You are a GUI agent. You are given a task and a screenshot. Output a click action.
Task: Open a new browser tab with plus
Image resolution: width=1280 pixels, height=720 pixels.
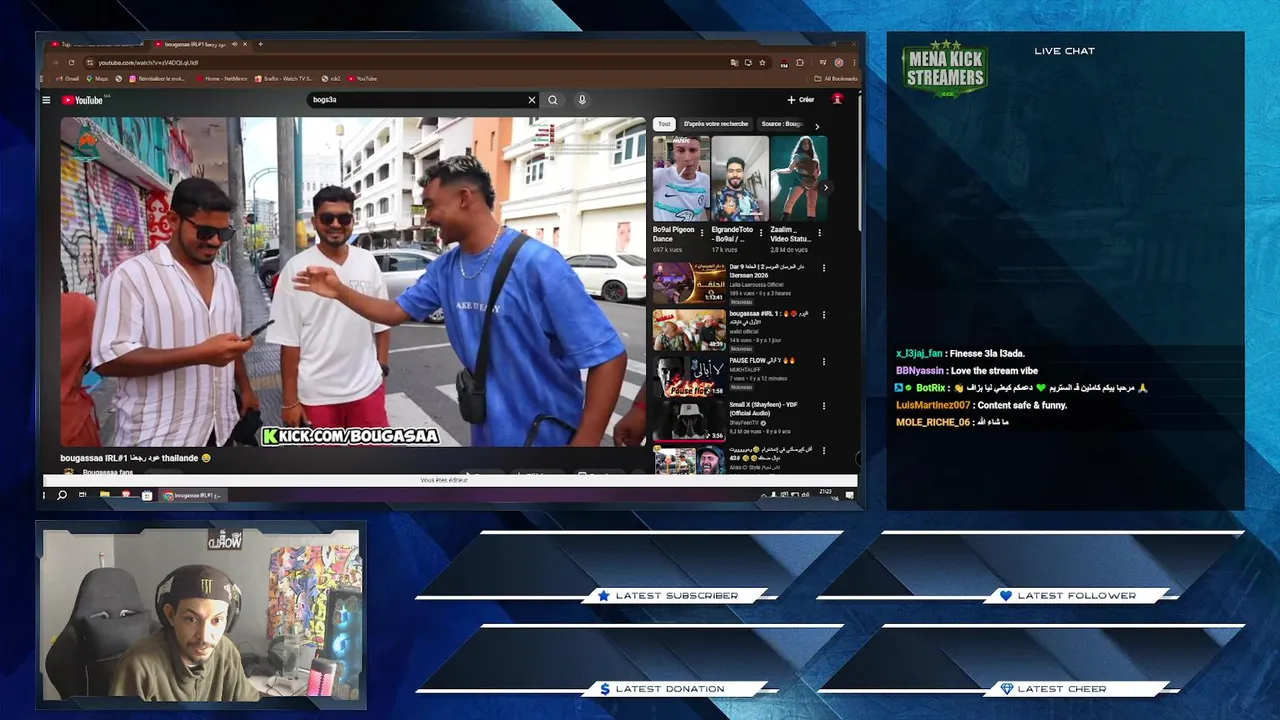(260, 44)
